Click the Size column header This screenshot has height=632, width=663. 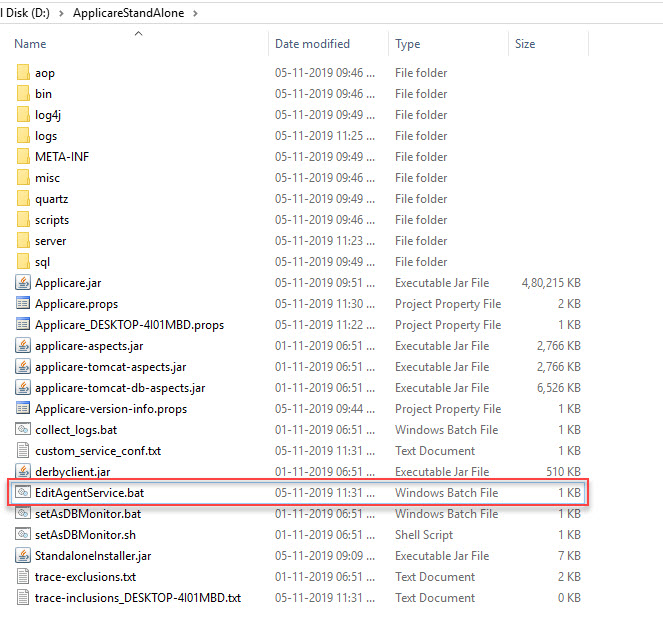click(x=525, y=44)
